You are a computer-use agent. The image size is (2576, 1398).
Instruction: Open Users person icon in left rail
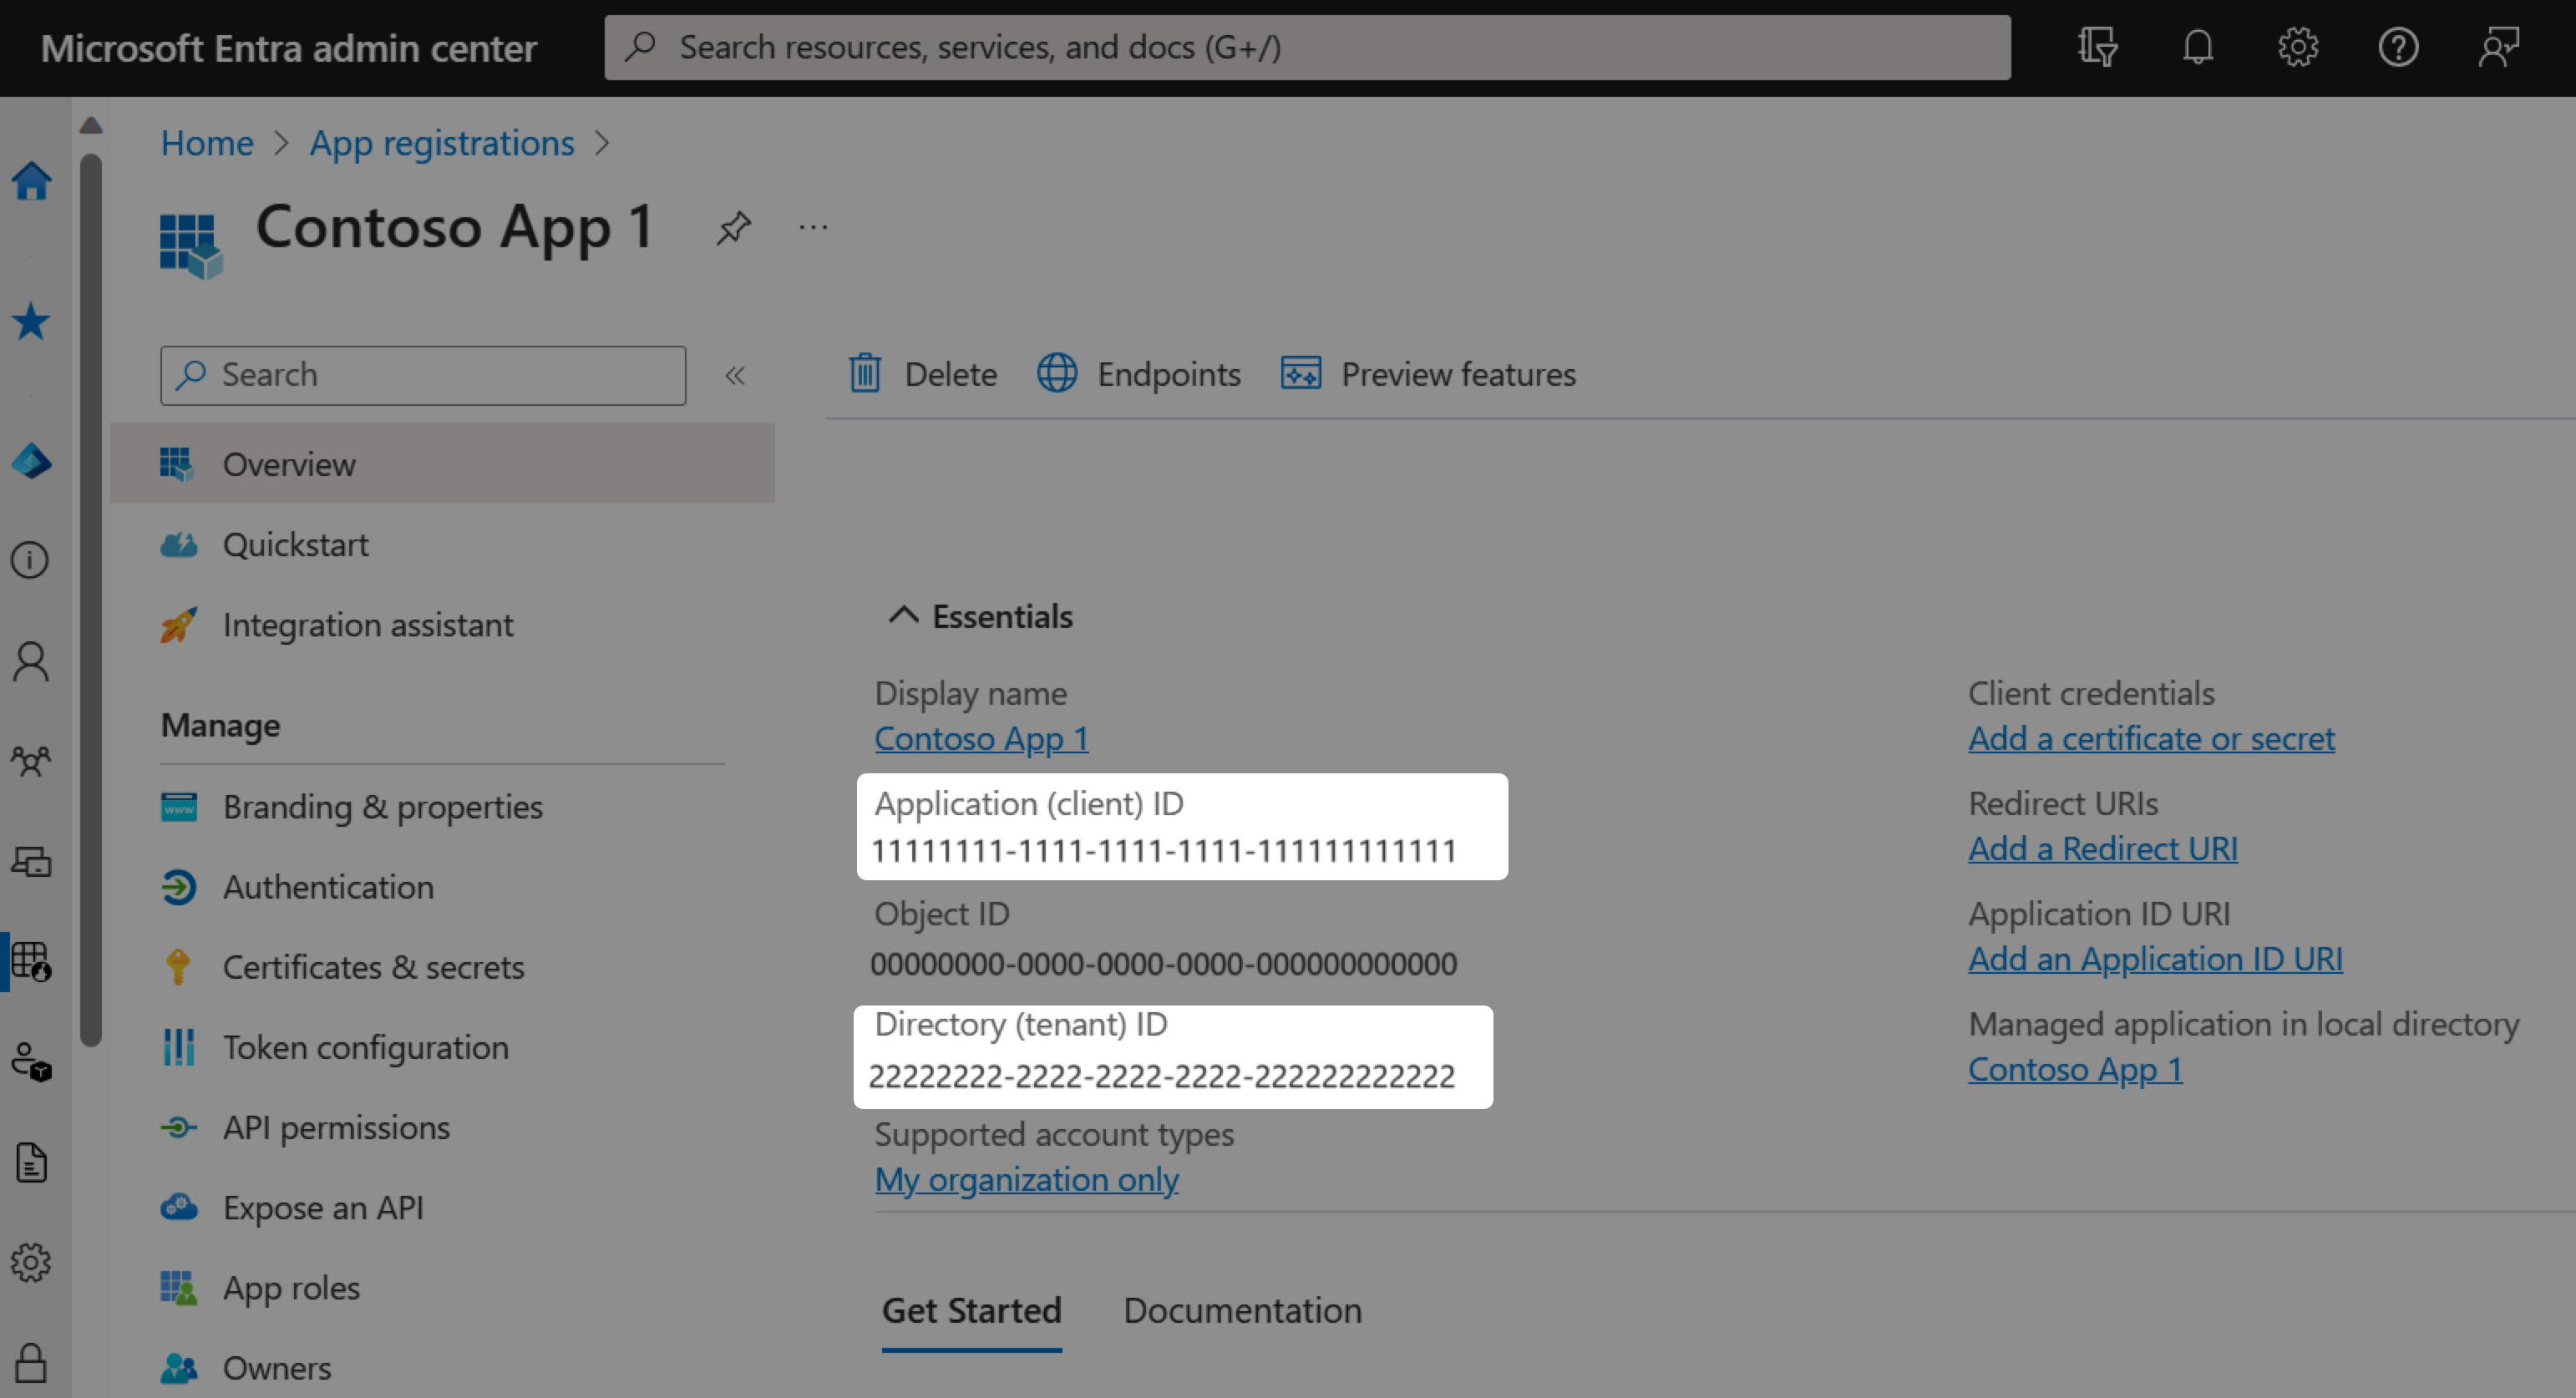31,661
